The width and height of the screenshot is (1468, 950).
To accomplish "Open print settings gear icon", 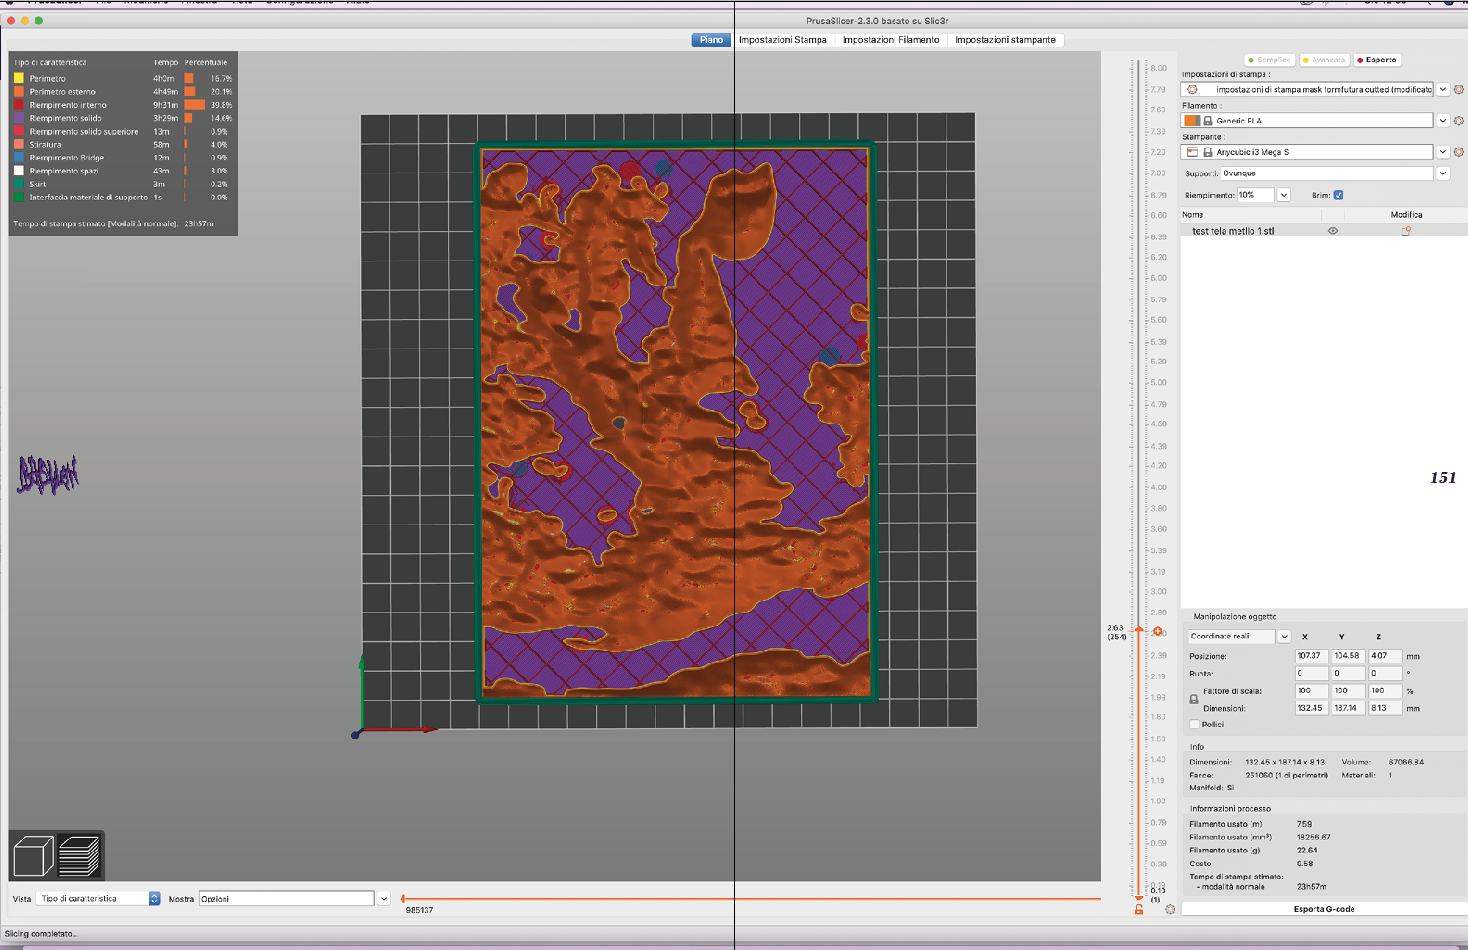I will pos(1458,90).
